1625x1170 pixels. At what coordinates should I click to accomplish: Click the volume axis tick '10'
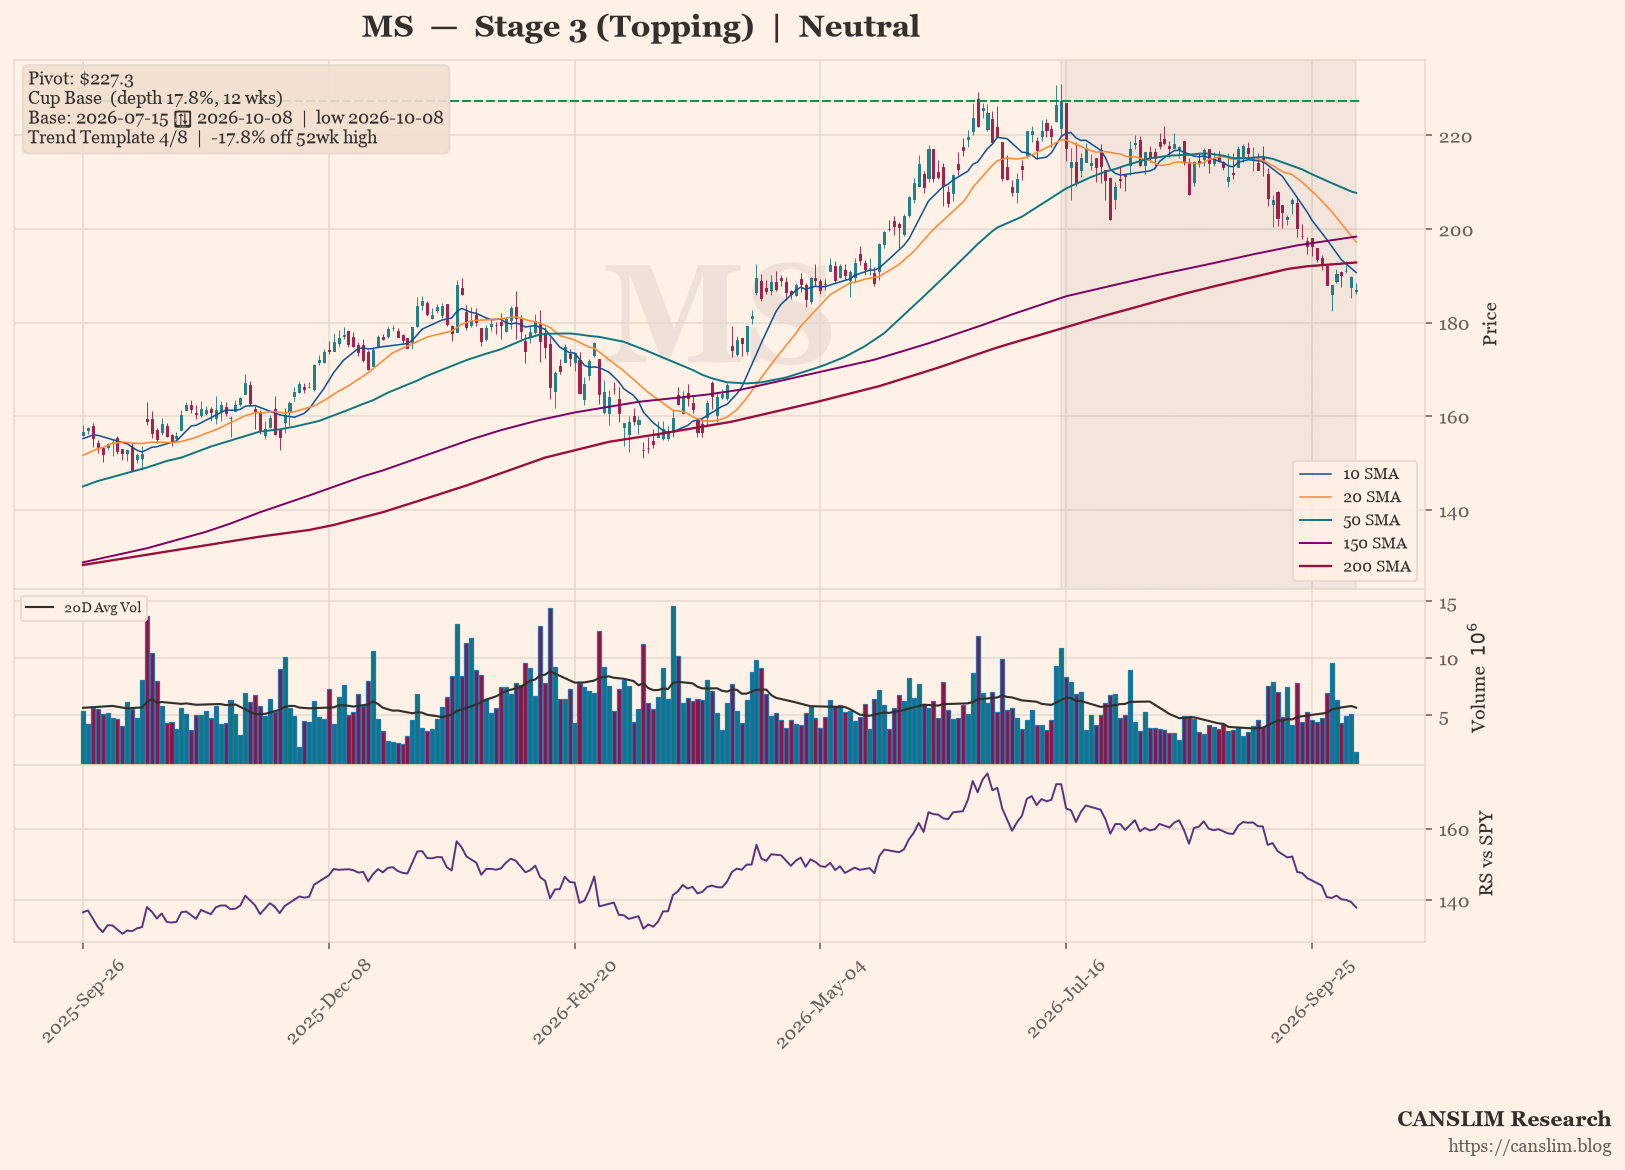1447,659
